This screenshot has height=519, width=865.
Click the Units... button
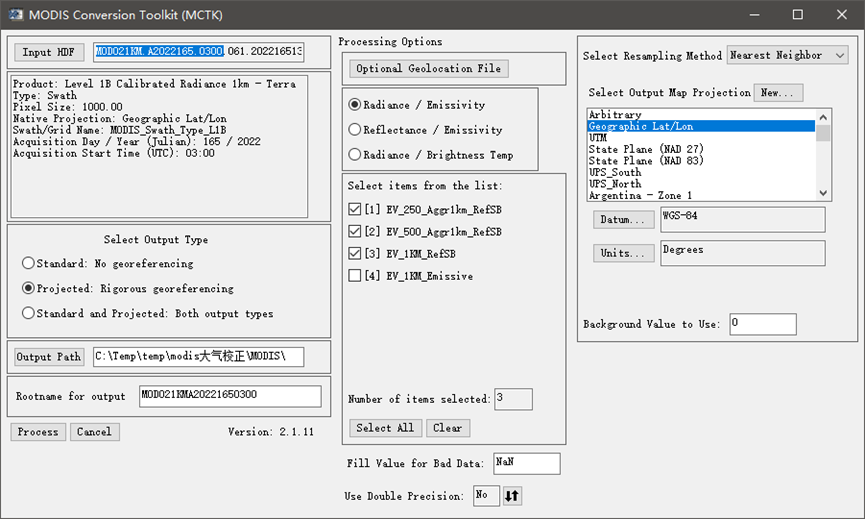[x=623, y=253]
